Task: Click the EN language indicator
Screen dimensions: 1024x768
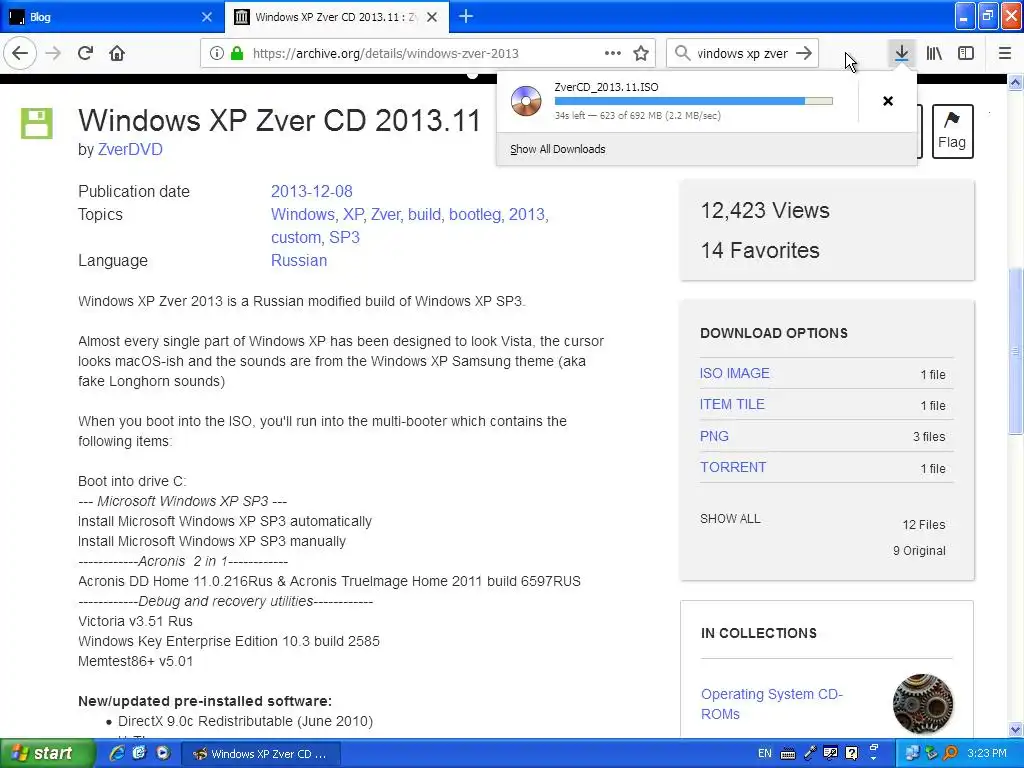Action: pyautogui.click(x=765, y=753)
